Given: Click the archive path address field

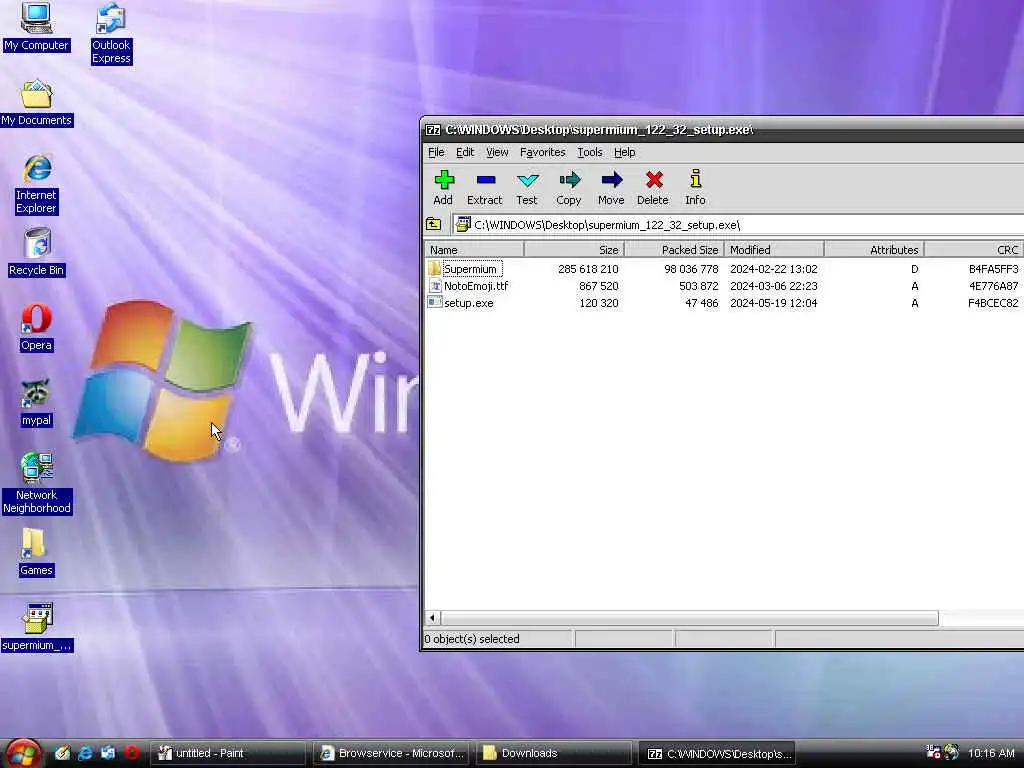Looking at the screenshot, I should (x=738, y=225).
